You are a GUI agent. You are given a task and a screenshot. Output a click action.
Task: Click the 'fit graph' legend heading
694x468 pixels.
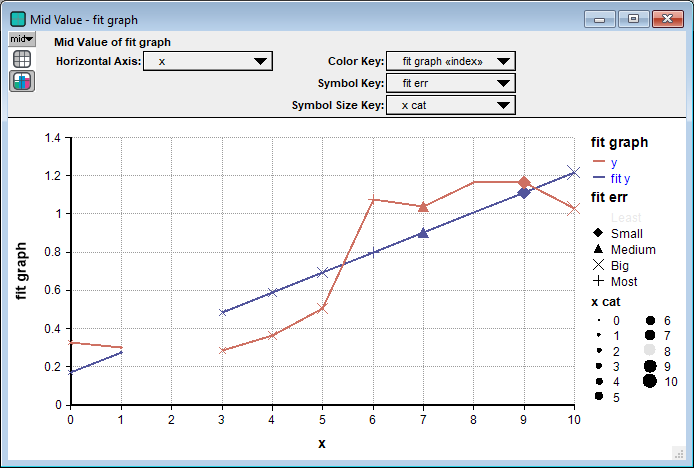619,143
